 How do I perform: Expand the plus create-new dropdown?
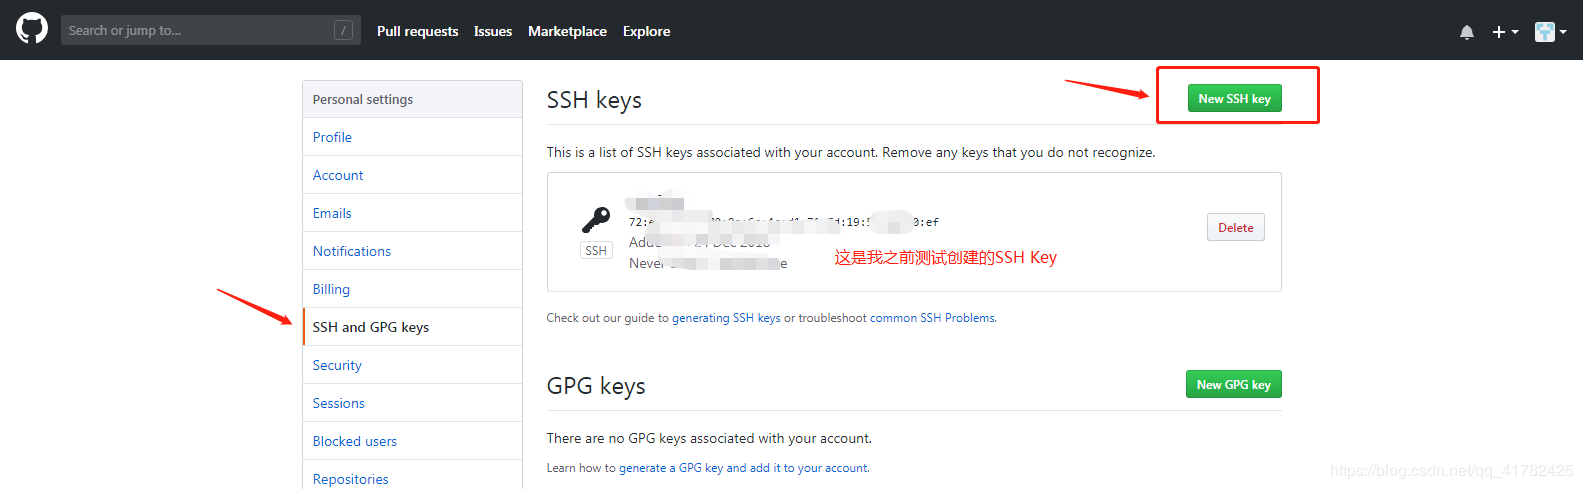click(x=1505, y=32)
